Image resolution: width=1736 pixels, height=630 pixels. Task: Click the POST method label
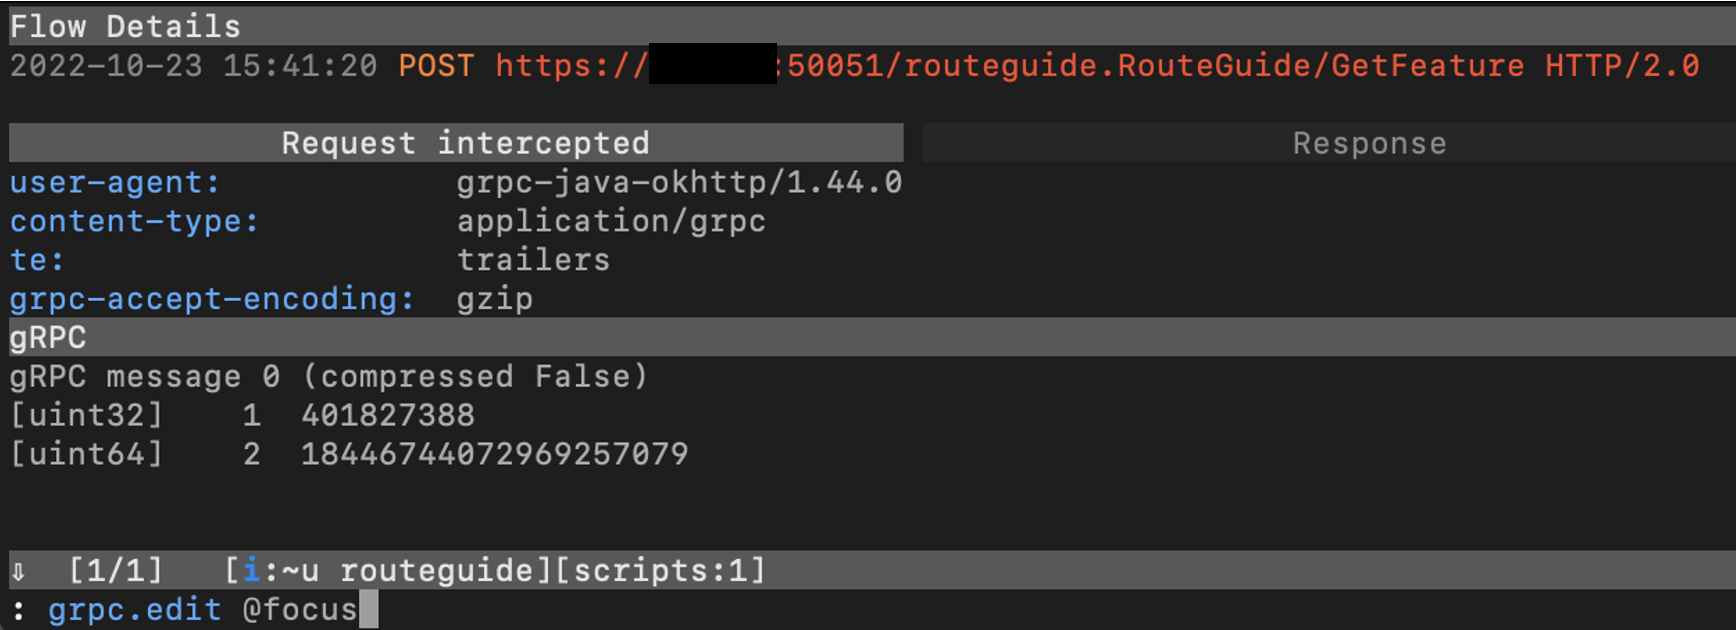point(436,66)
